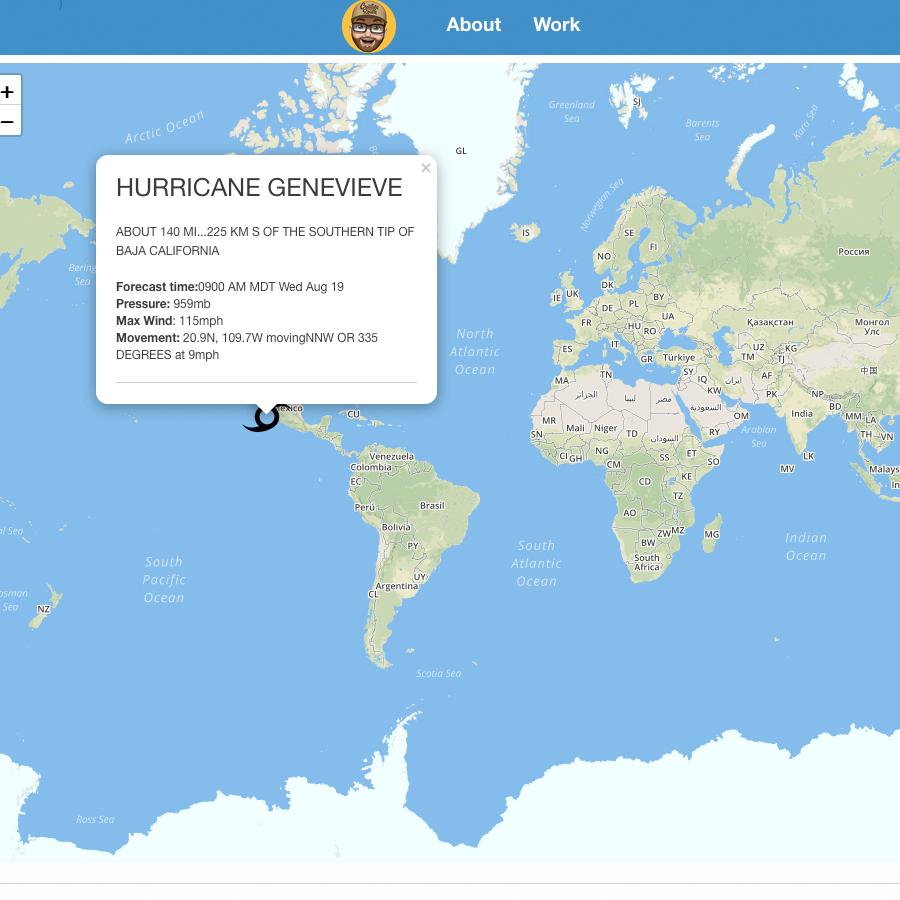Click the GL Greenland label

pyautogui.click(x=461, y=151)
